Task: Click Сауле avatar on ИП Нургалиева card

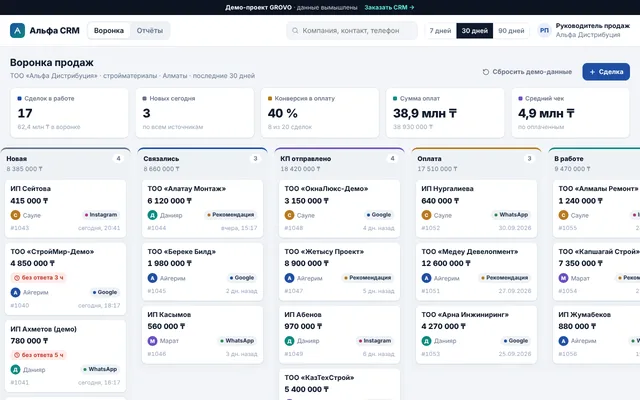Action: tap(427, 215)
